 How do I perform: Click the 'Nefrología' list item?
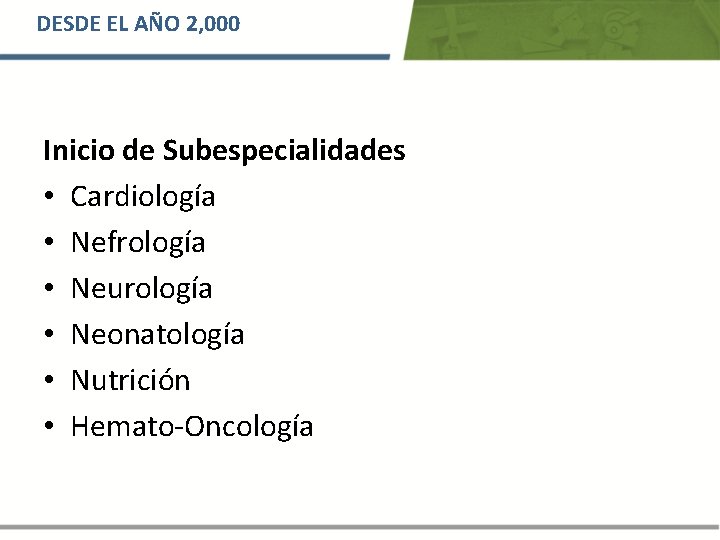click(138, 243)
